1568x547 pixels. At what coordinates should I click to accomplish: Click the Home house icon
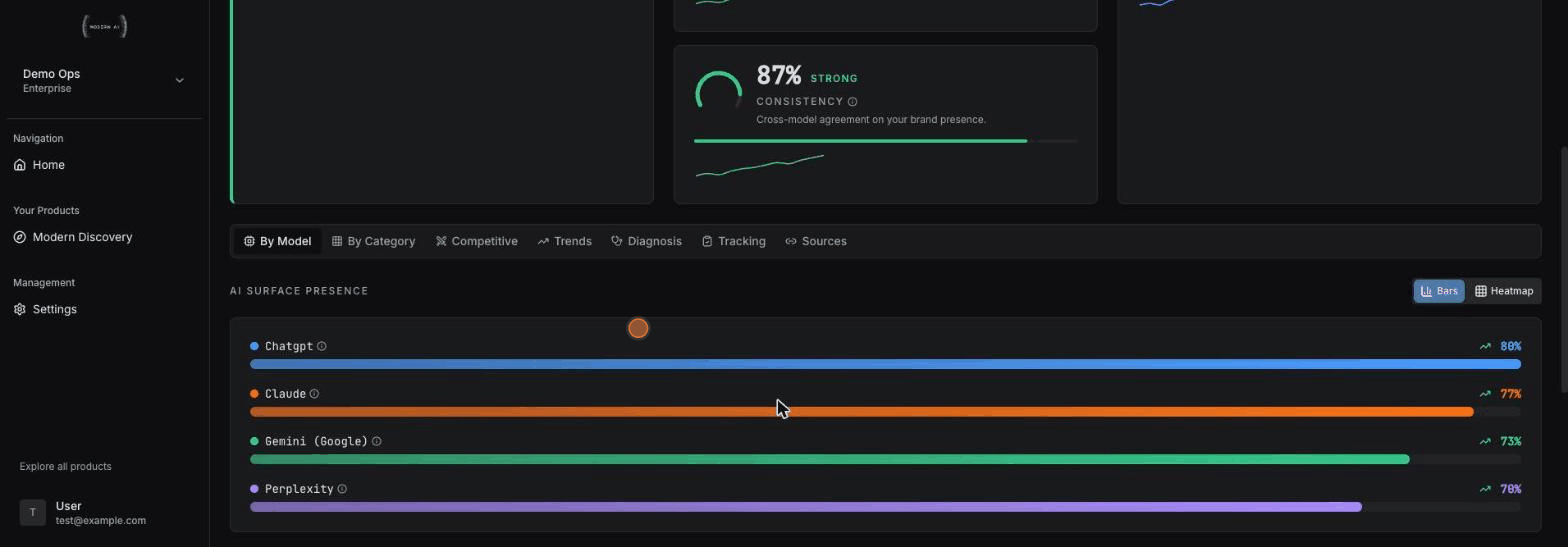pos(20,165)
